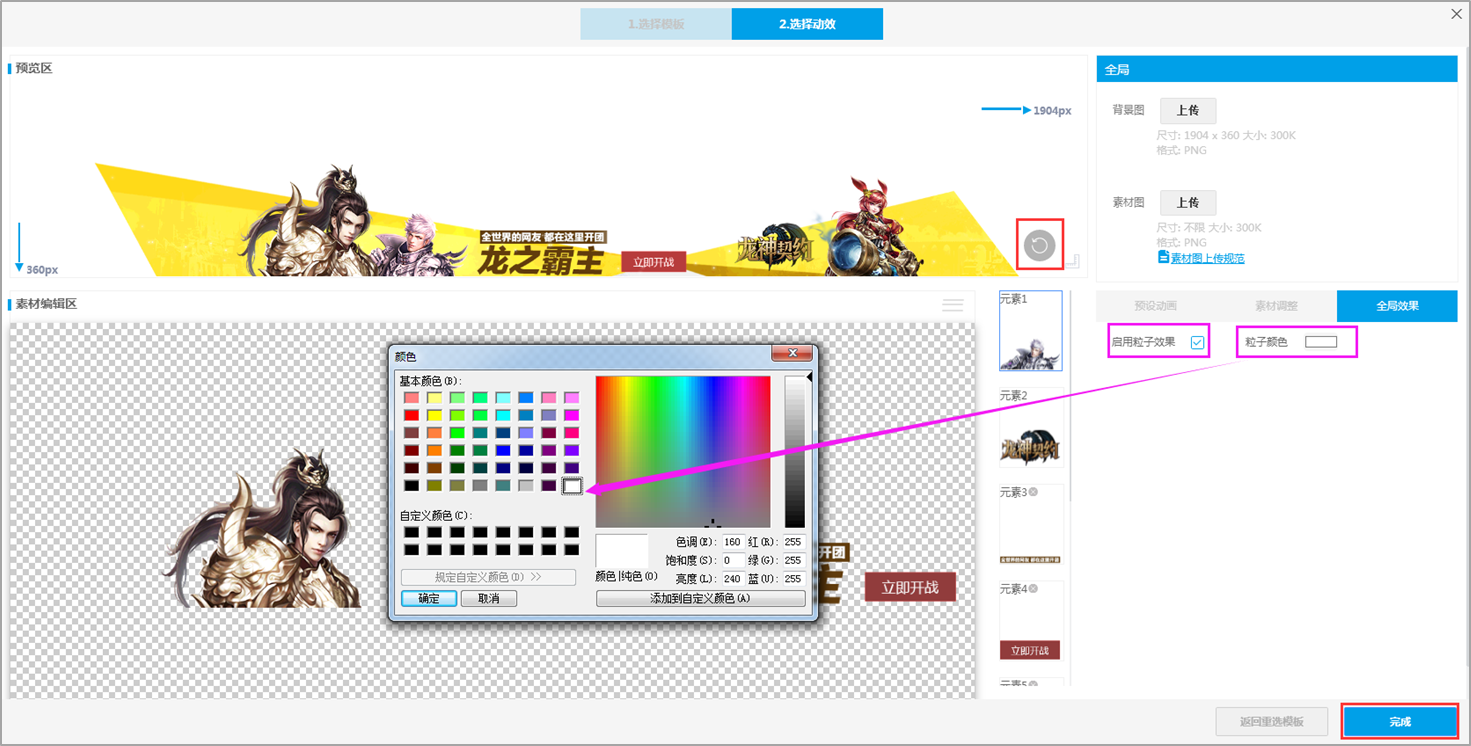Confirm color with the 确定 button
This screenshot has width=1471, height=746.
(x=429, y=599)
